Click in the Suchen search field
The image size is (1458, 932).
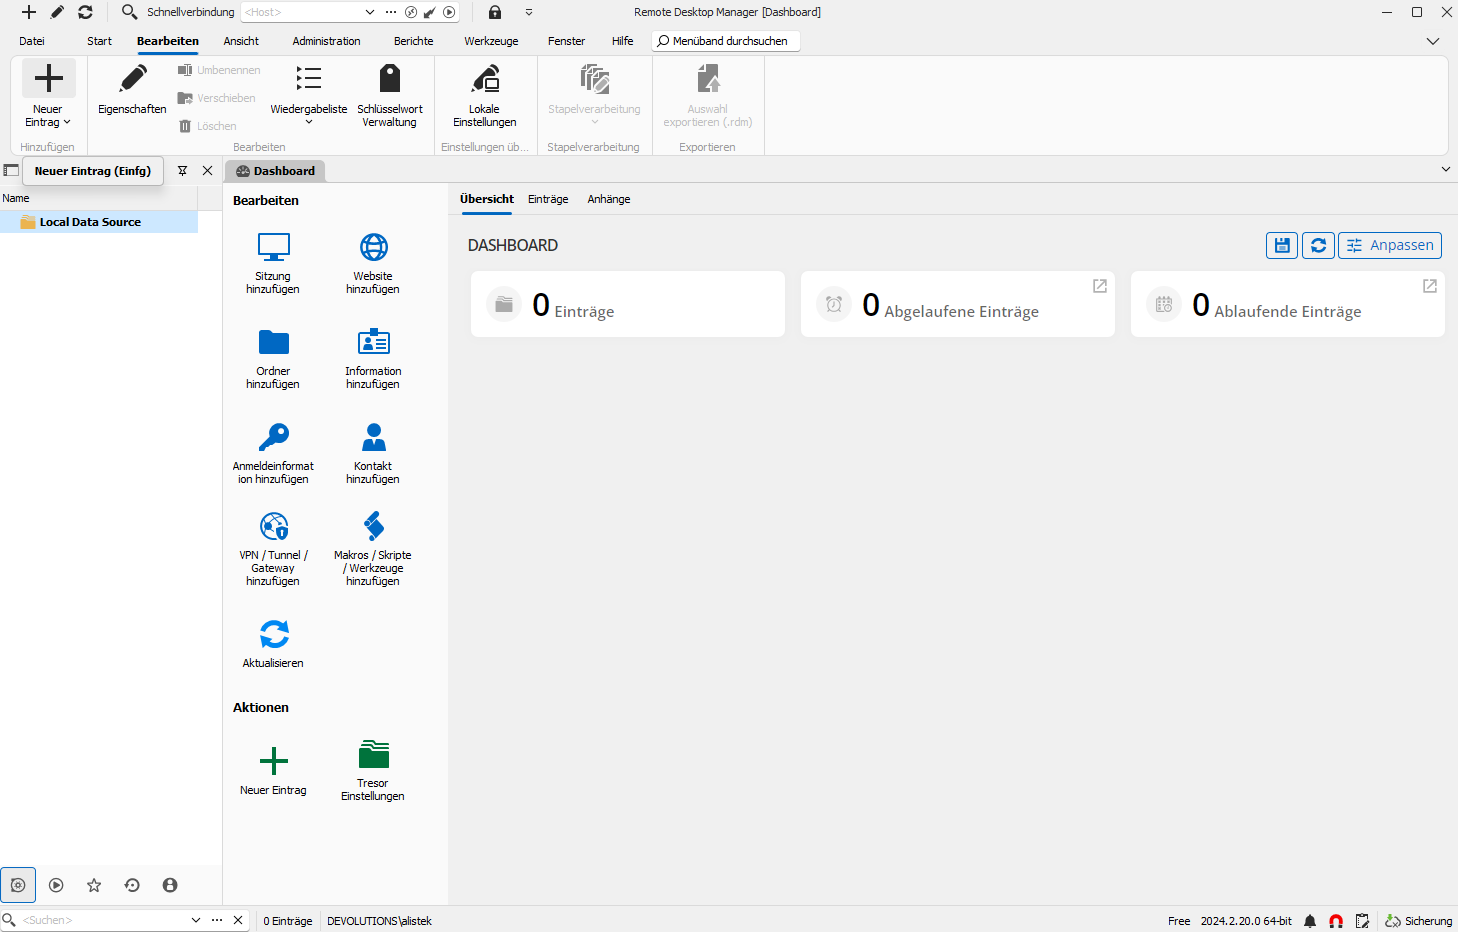coord(104,920)
